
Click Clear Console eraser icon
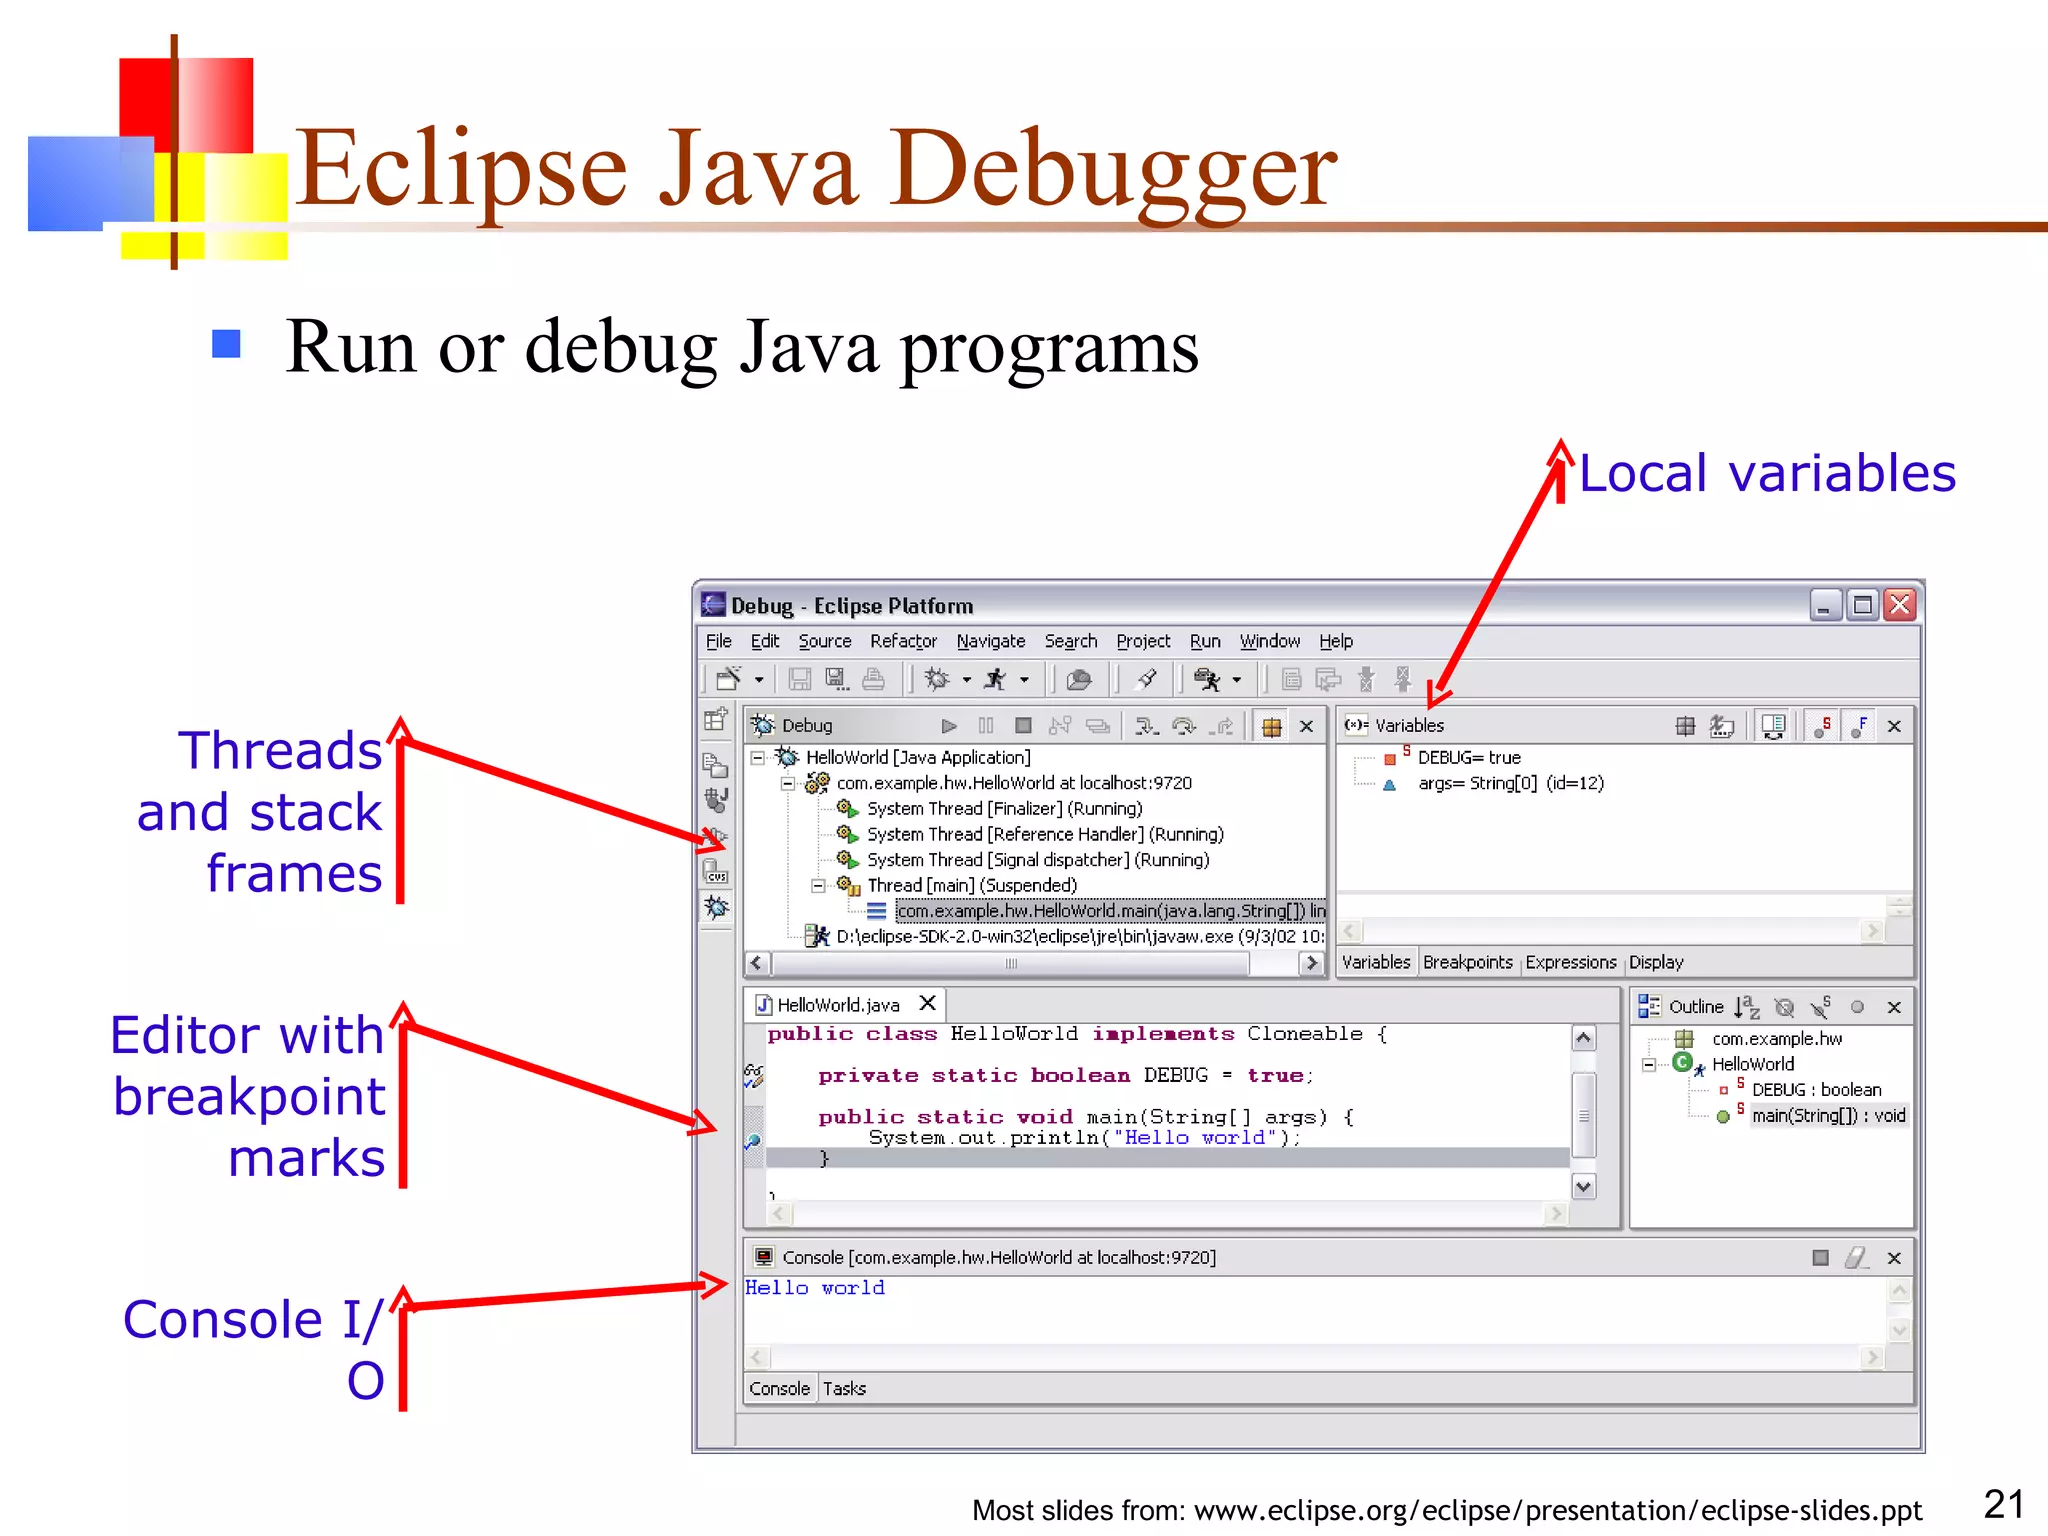click(x=1857, y=1258)
